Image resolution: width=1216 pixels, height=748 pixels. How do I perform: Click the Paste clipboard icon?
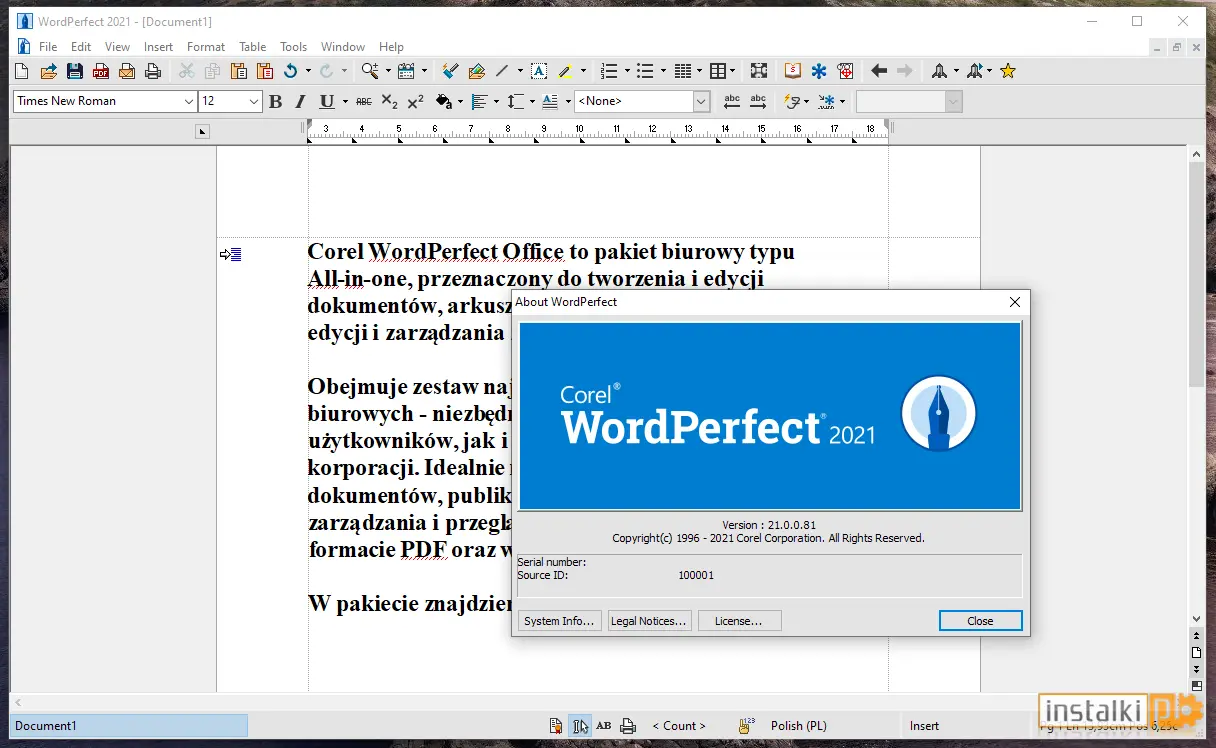point(239,71)
